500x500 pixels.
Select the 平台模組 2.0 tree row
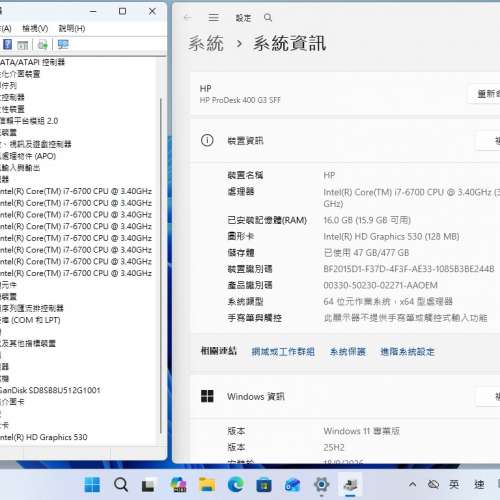pos(29,121)
